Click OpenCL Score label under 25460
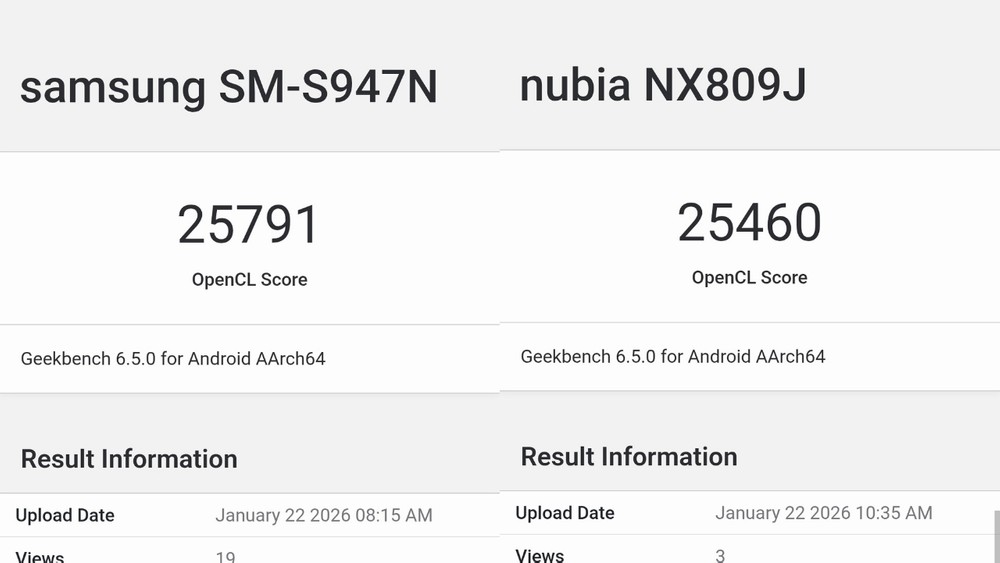This screenshot has height=563, width=1000. tap(749, 278)
